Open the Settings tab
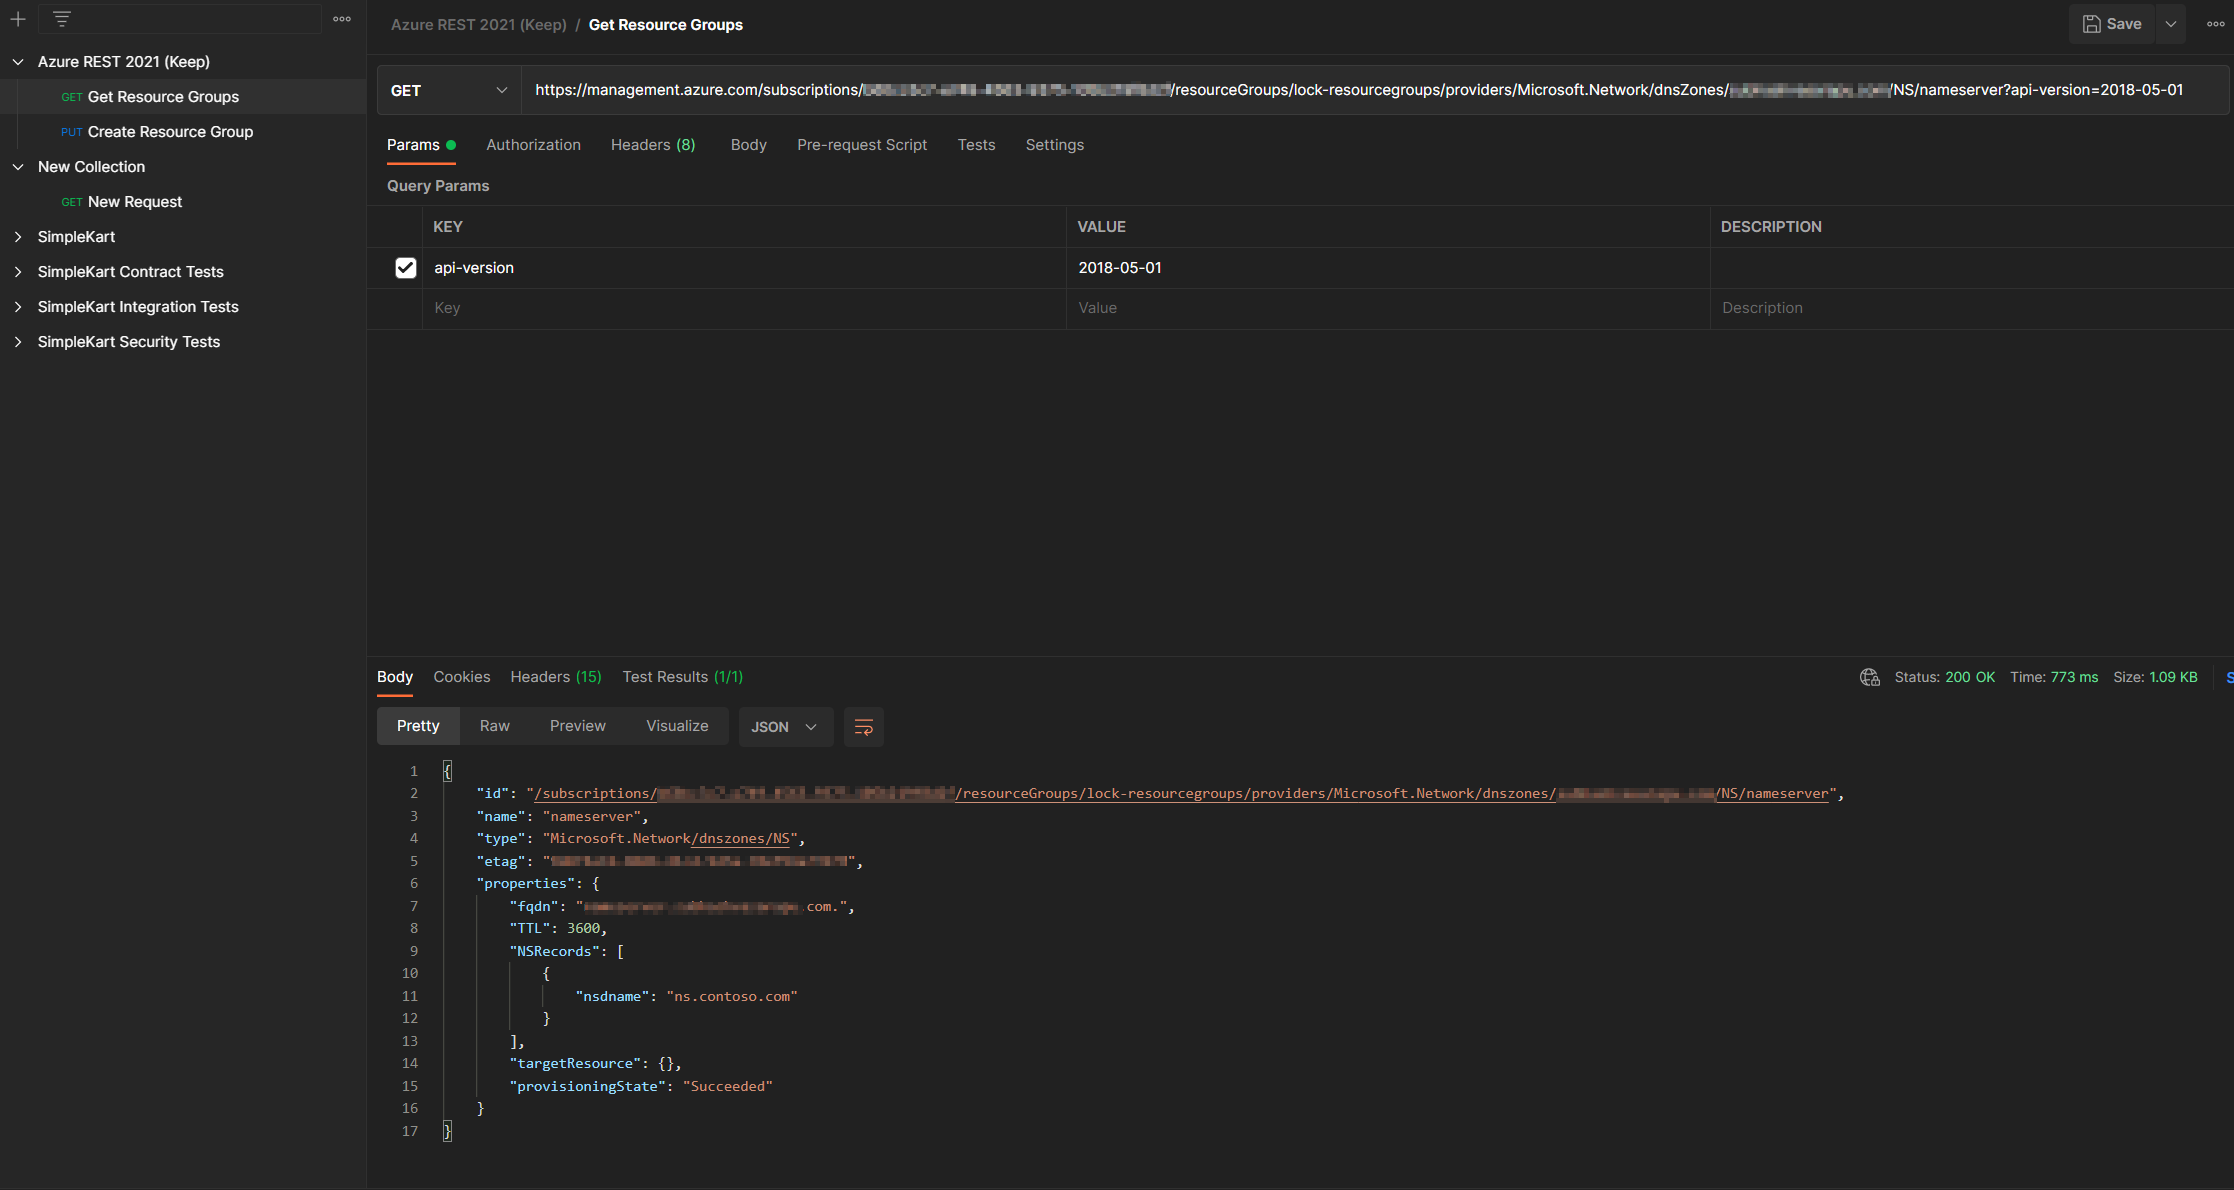The height and width of the screenshot is (1190, 2234). point(1055,145)
